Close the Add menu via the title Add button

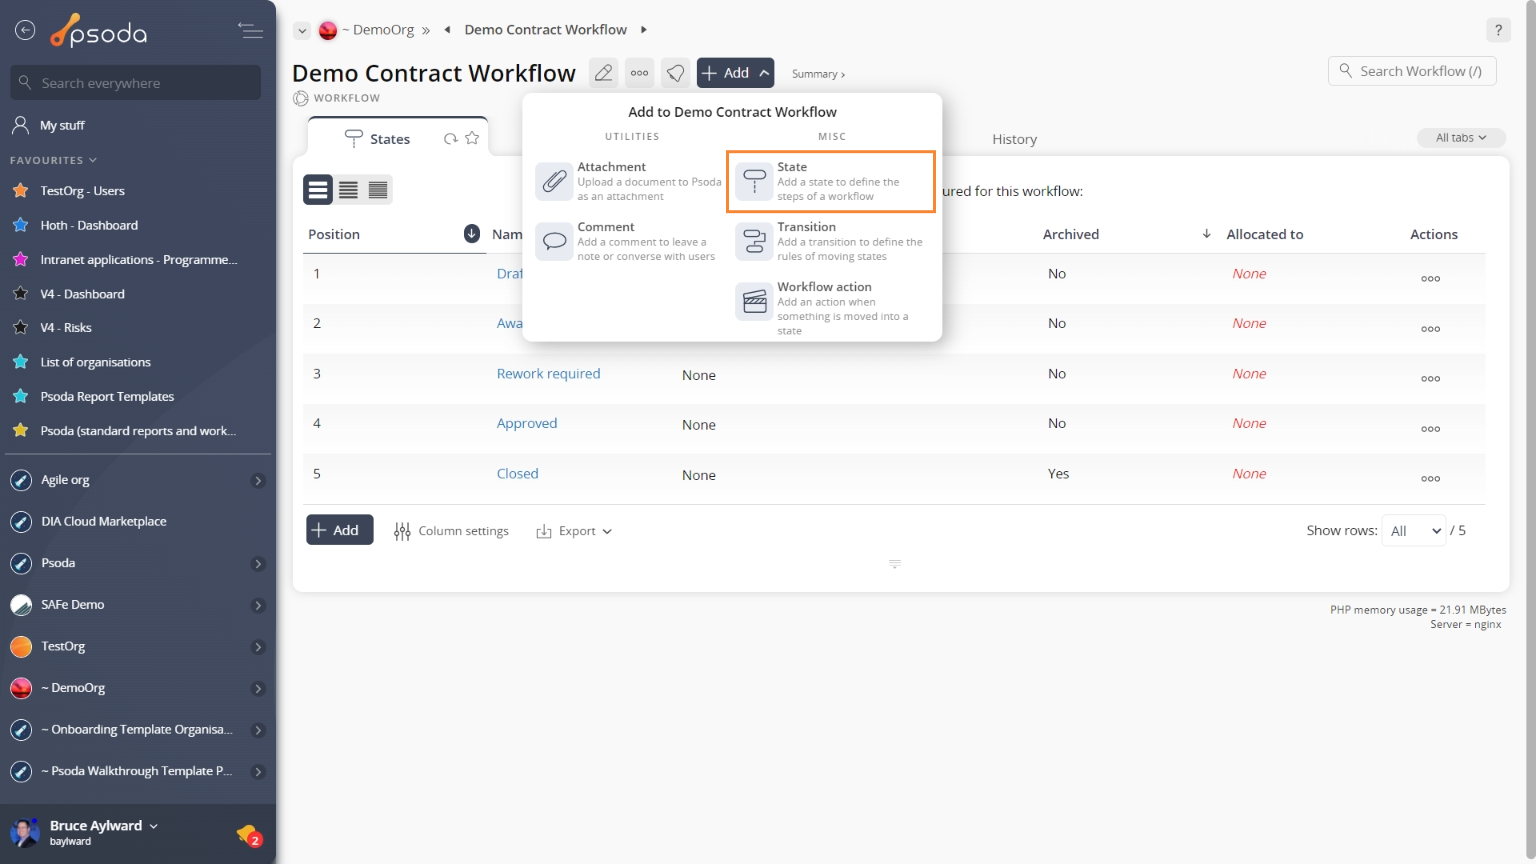[x=736, y=73]
